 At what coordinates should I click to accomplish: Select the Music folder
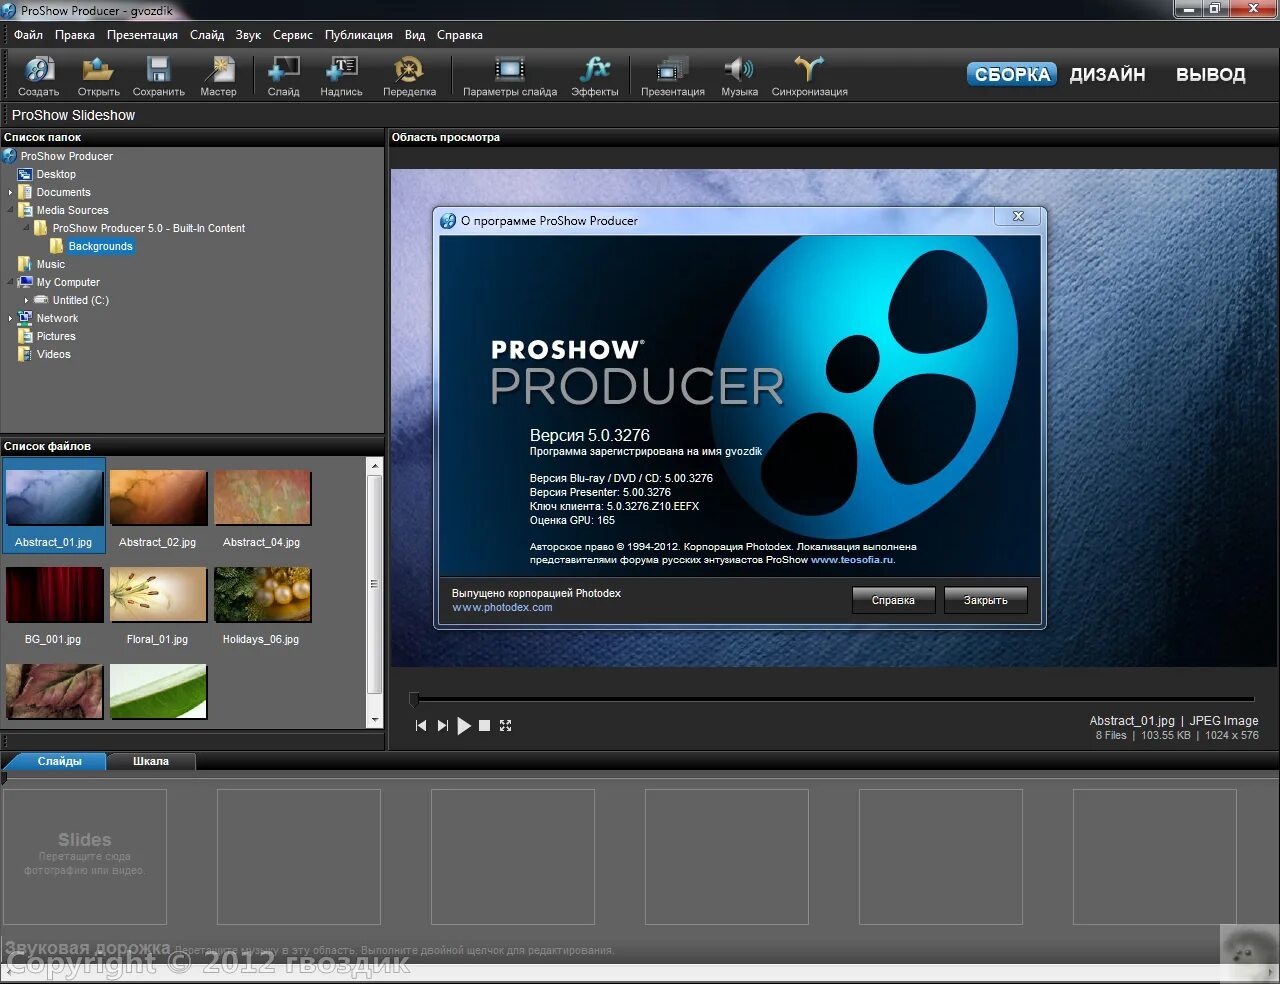coord(50,264)
